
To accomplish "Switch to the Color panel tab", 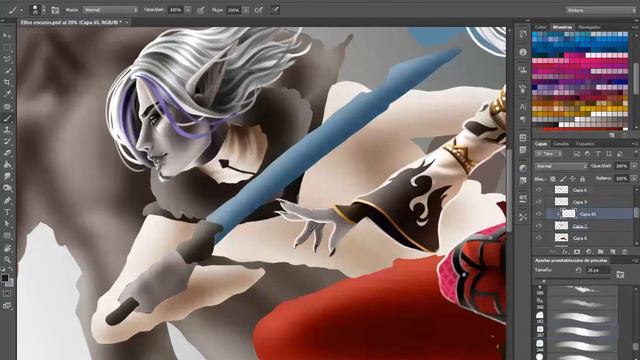I will click(540, 27).
